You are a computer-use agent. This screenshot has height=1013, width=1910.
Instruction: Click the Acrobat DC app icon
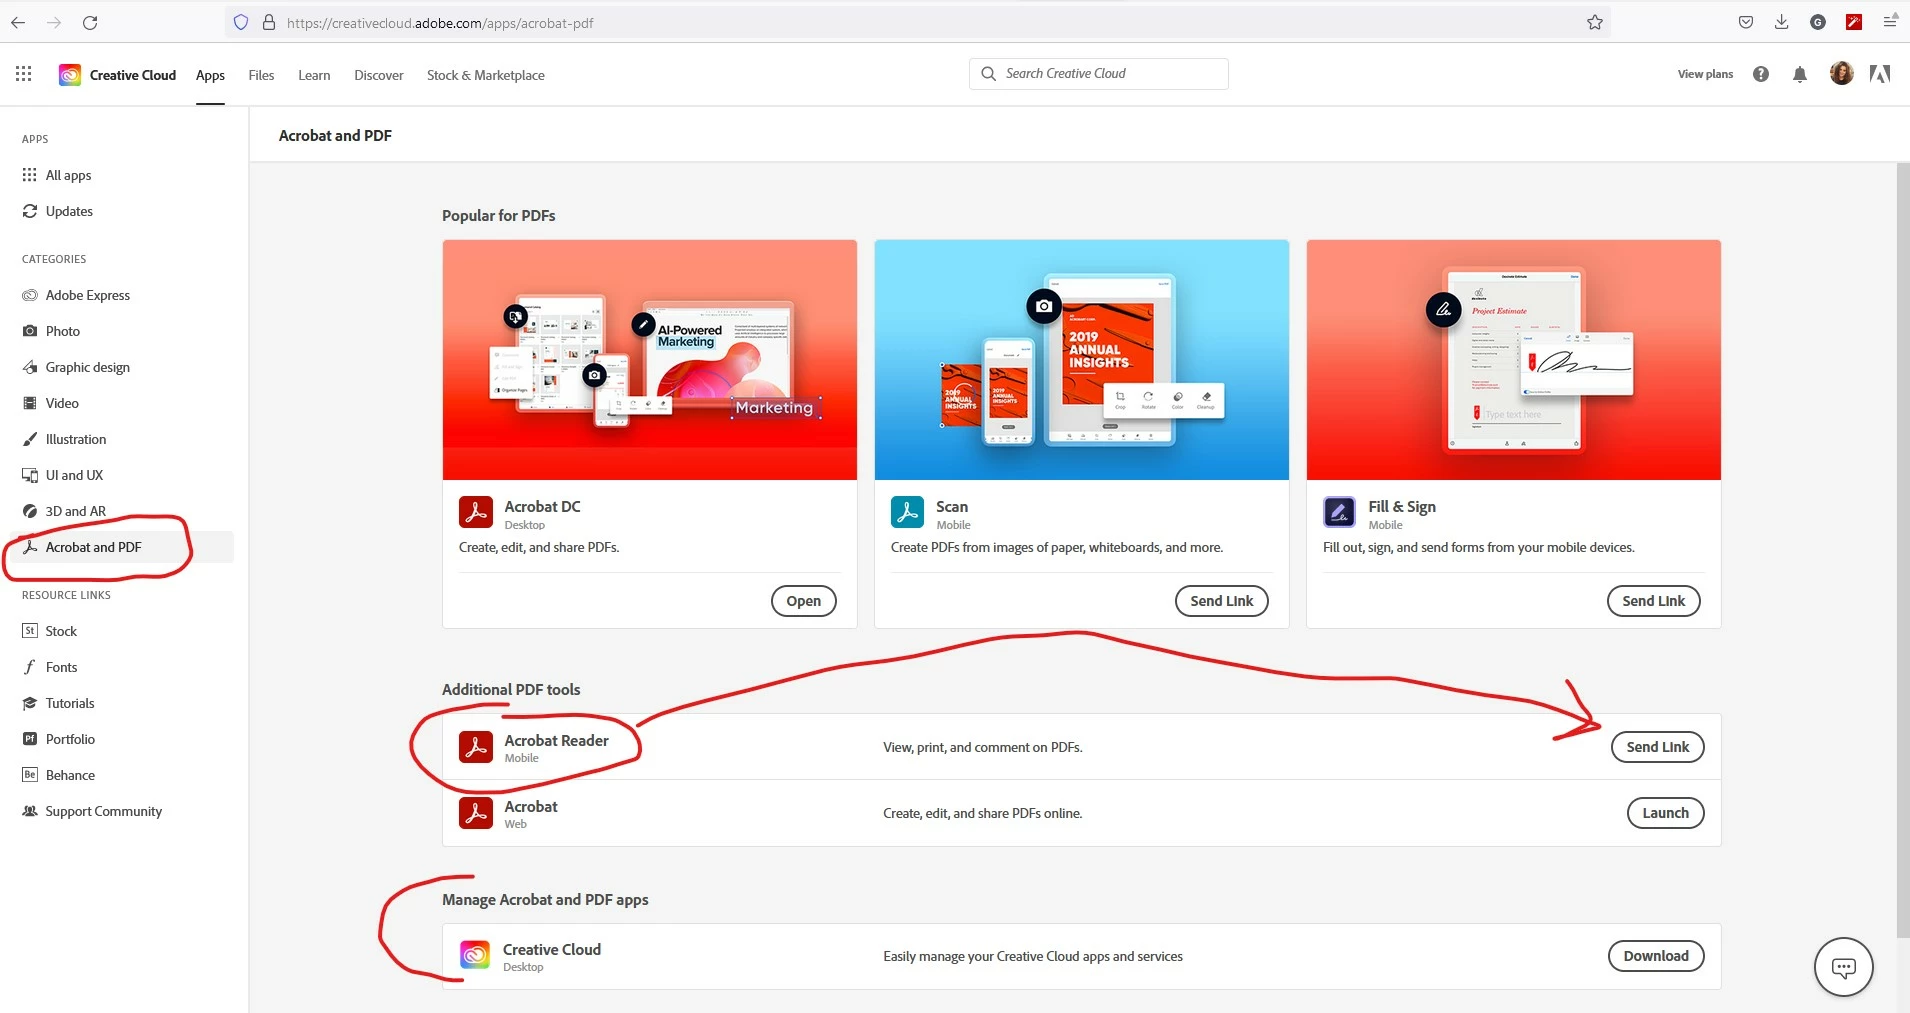coord(476,512)
